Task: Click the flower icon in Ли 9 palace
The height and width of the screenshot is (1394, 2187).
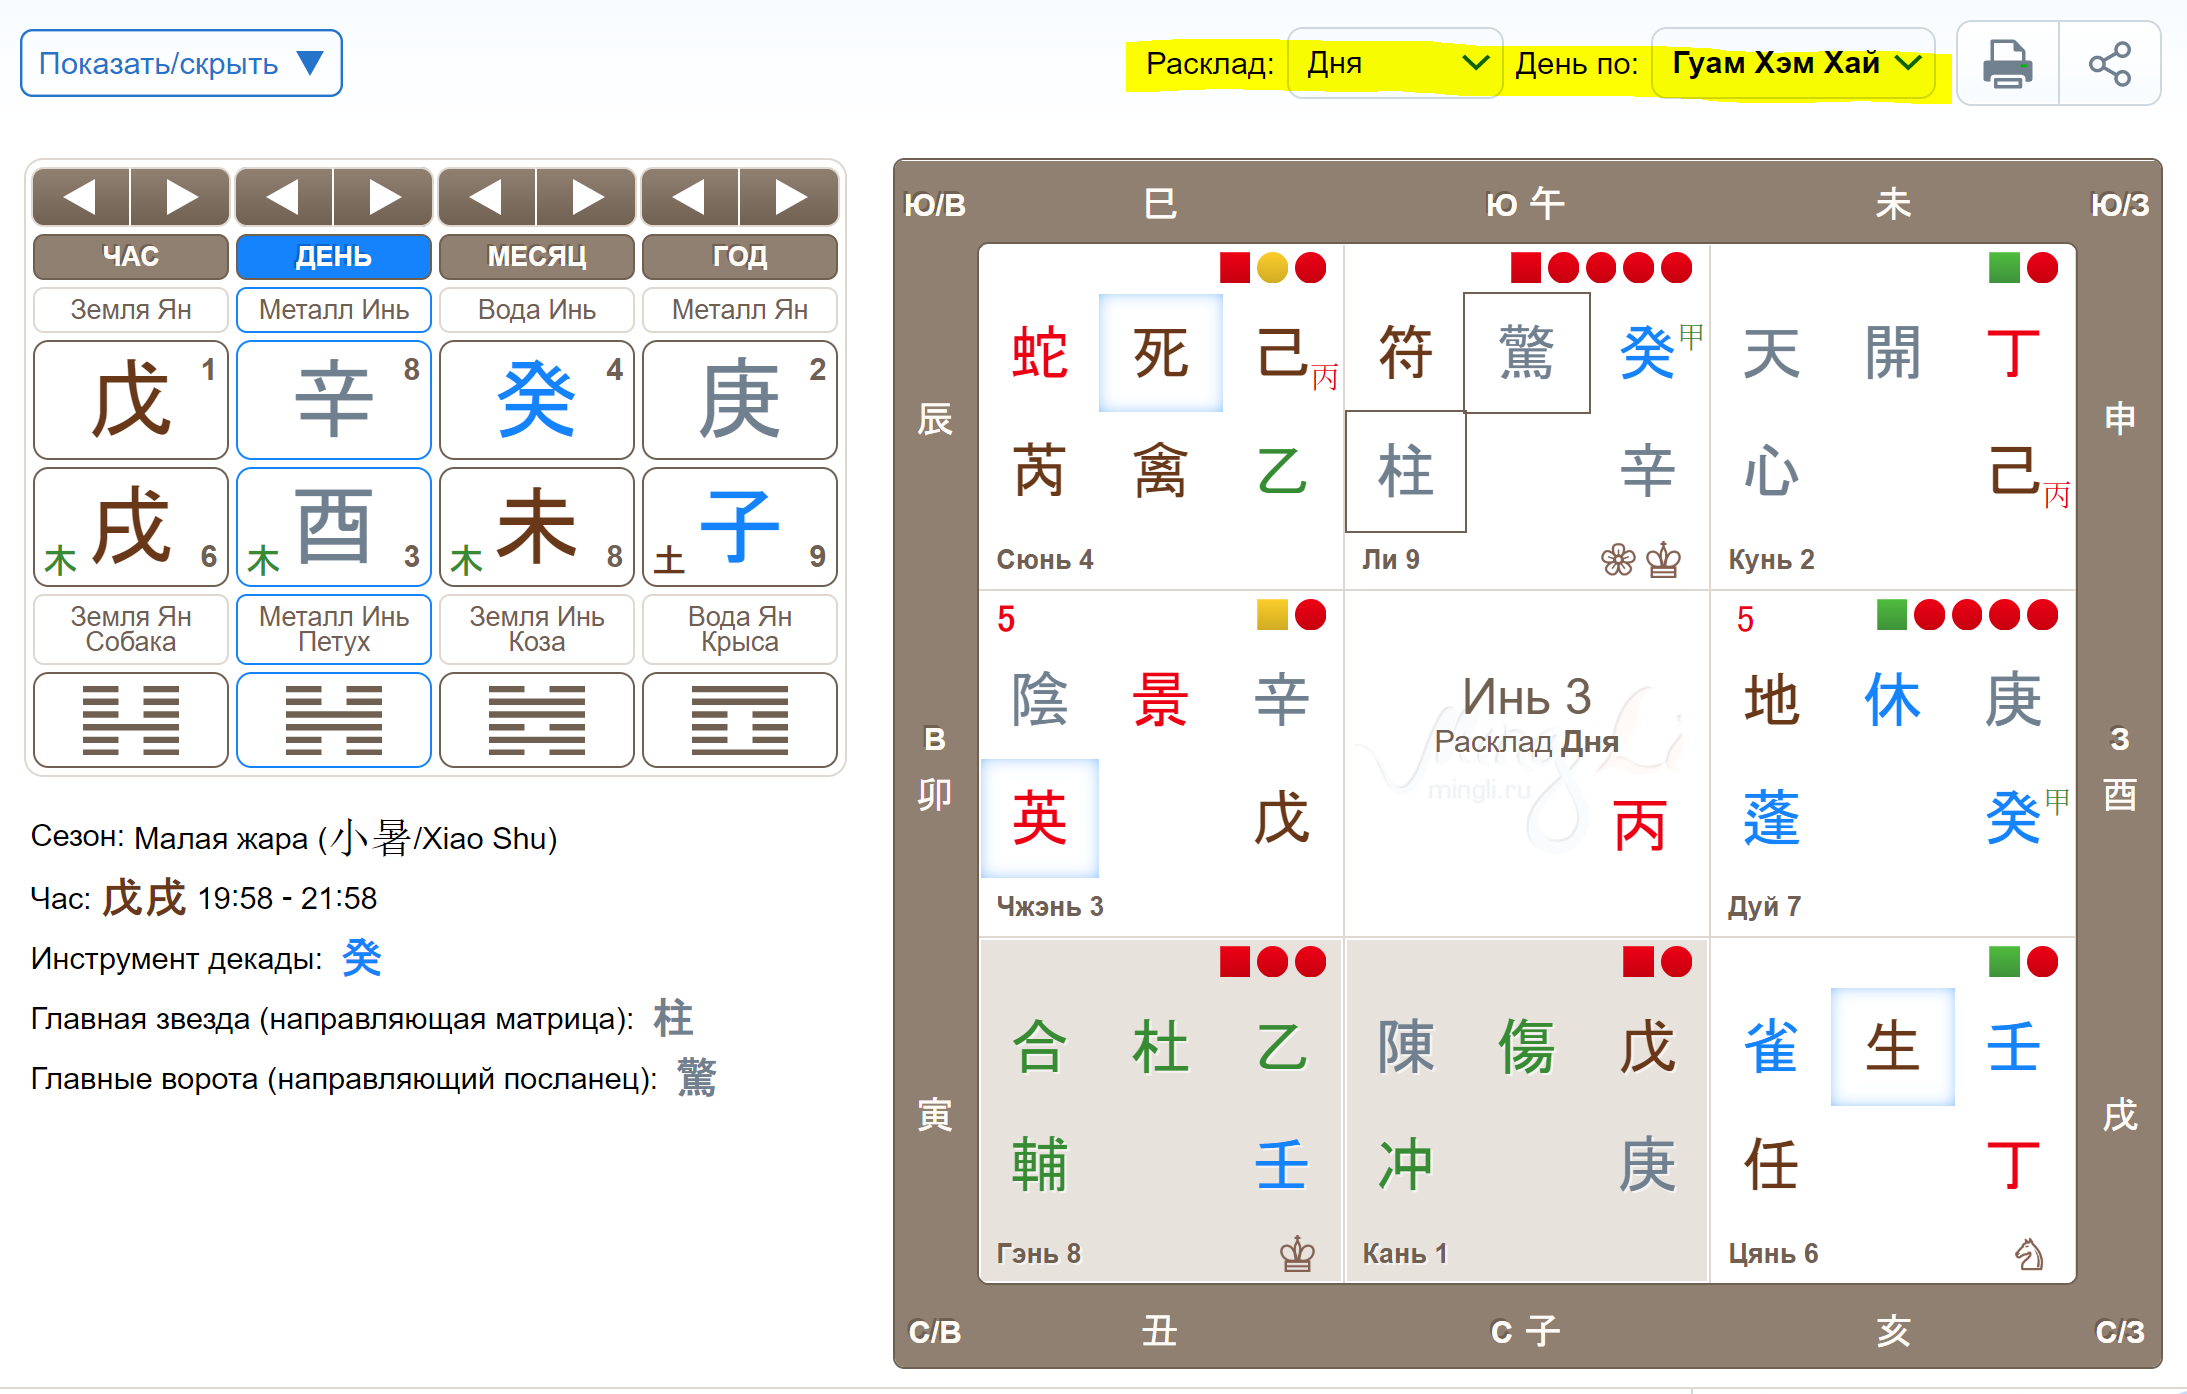Action: [x=1618, y=560]
